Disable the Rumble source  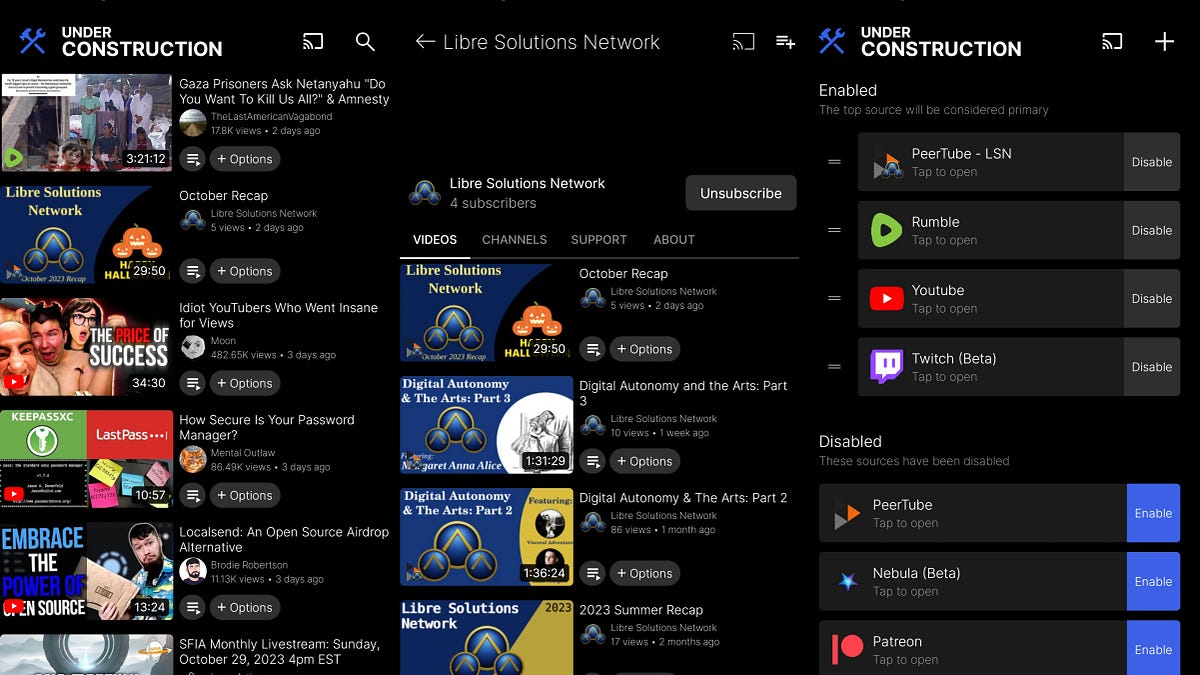(x=1152, y=230)
